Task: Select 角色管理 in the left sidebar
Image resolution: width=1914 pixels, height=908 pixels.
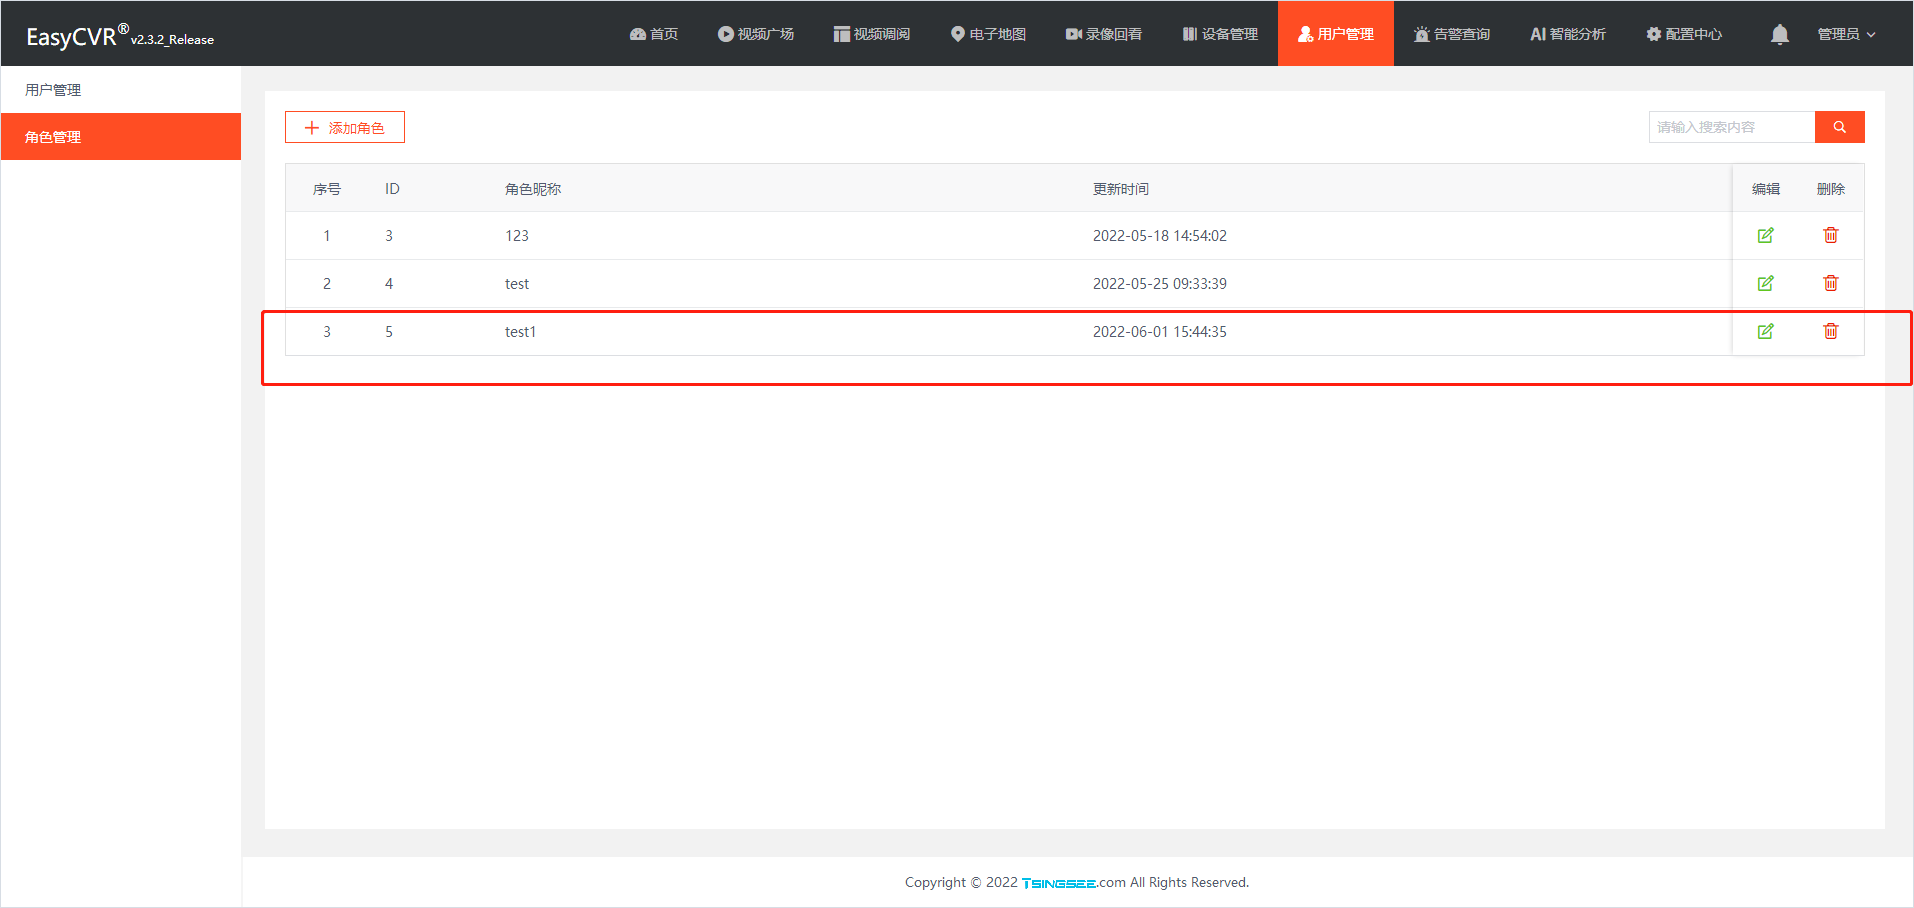Action: coord(53,137)
